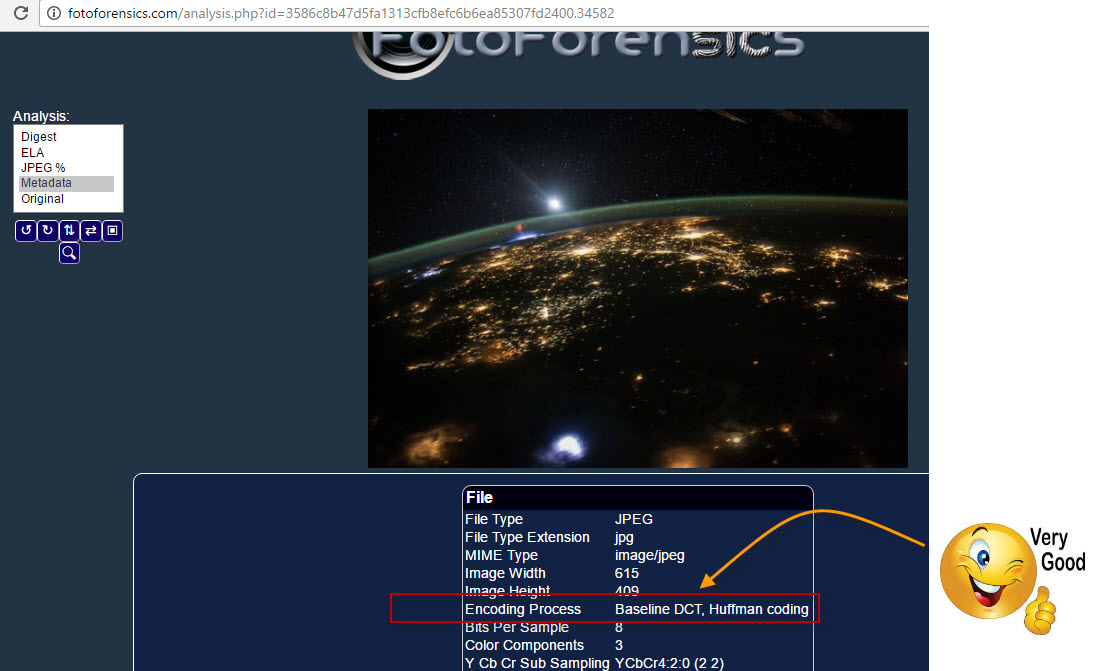
Task: Click the 'Image Width' label
Action: click(505, 574)
